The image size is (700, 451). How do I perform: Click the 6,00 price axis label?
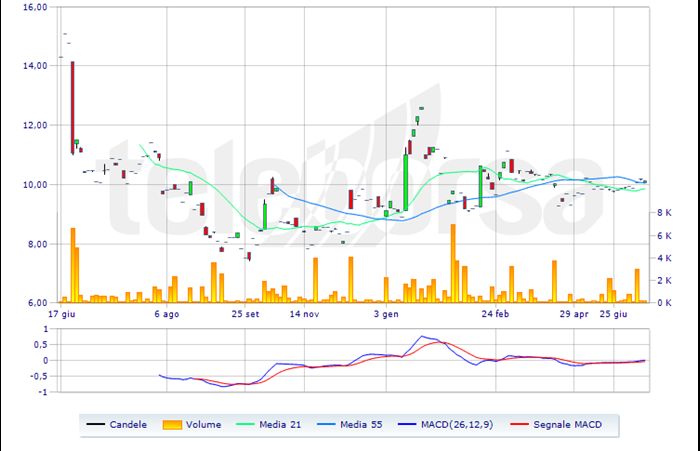pos(37,303)
